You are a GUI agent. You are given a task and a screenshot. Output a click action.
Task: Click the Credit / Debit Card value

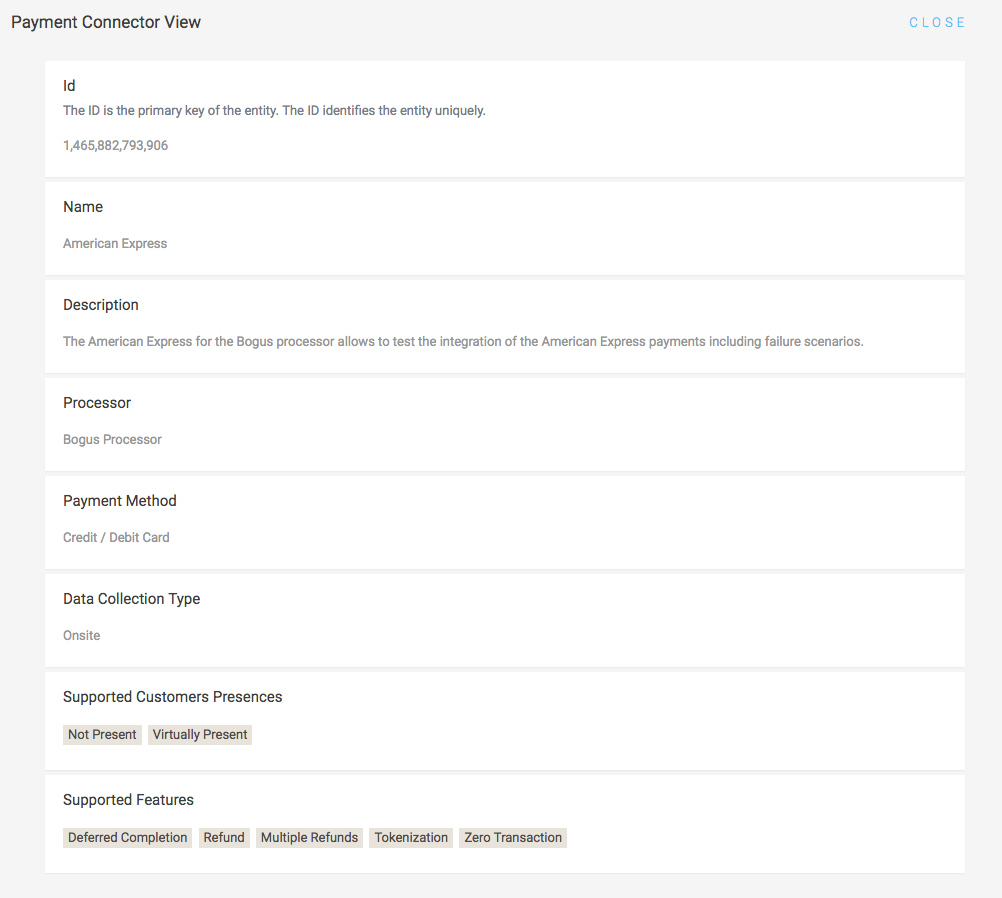[116, 538]
